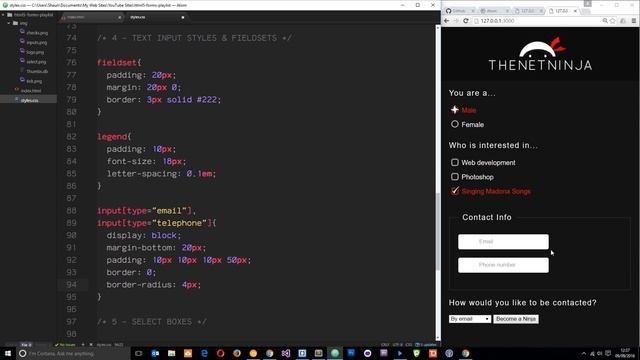
Task: Click the Email input field
Action: [x=503, y=242]
